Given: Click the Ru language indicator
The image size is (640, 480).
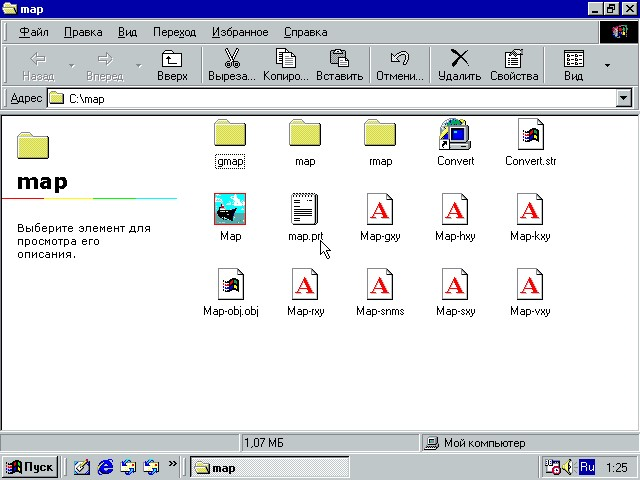Looking at the screenshot, I should click(x=587, y=467).
